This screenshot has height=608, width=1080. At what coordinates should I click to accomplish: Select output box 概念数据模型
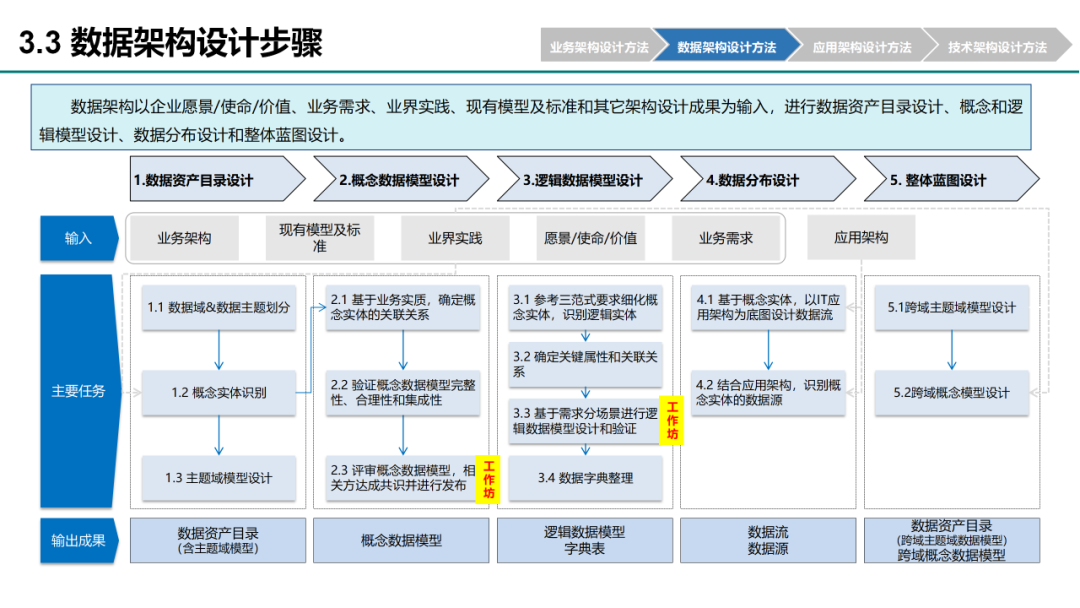point(401,541)
